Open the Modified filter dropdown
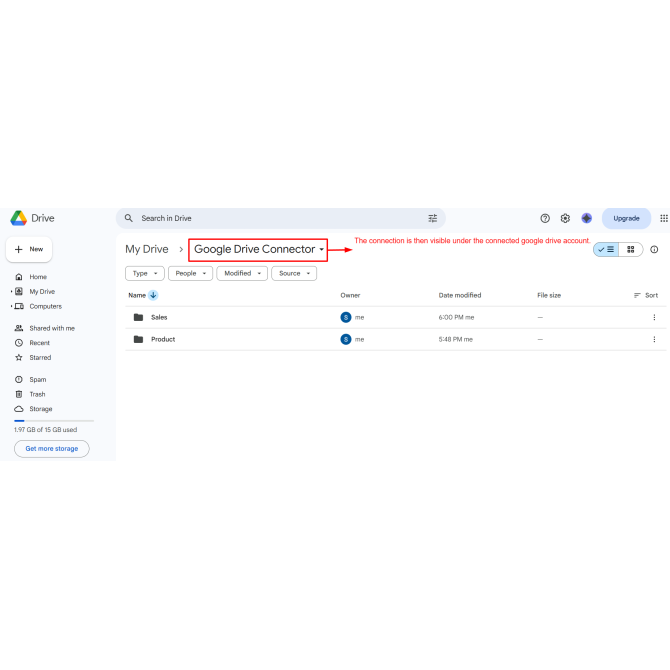 pyautogui.click(x=242, y=273)
